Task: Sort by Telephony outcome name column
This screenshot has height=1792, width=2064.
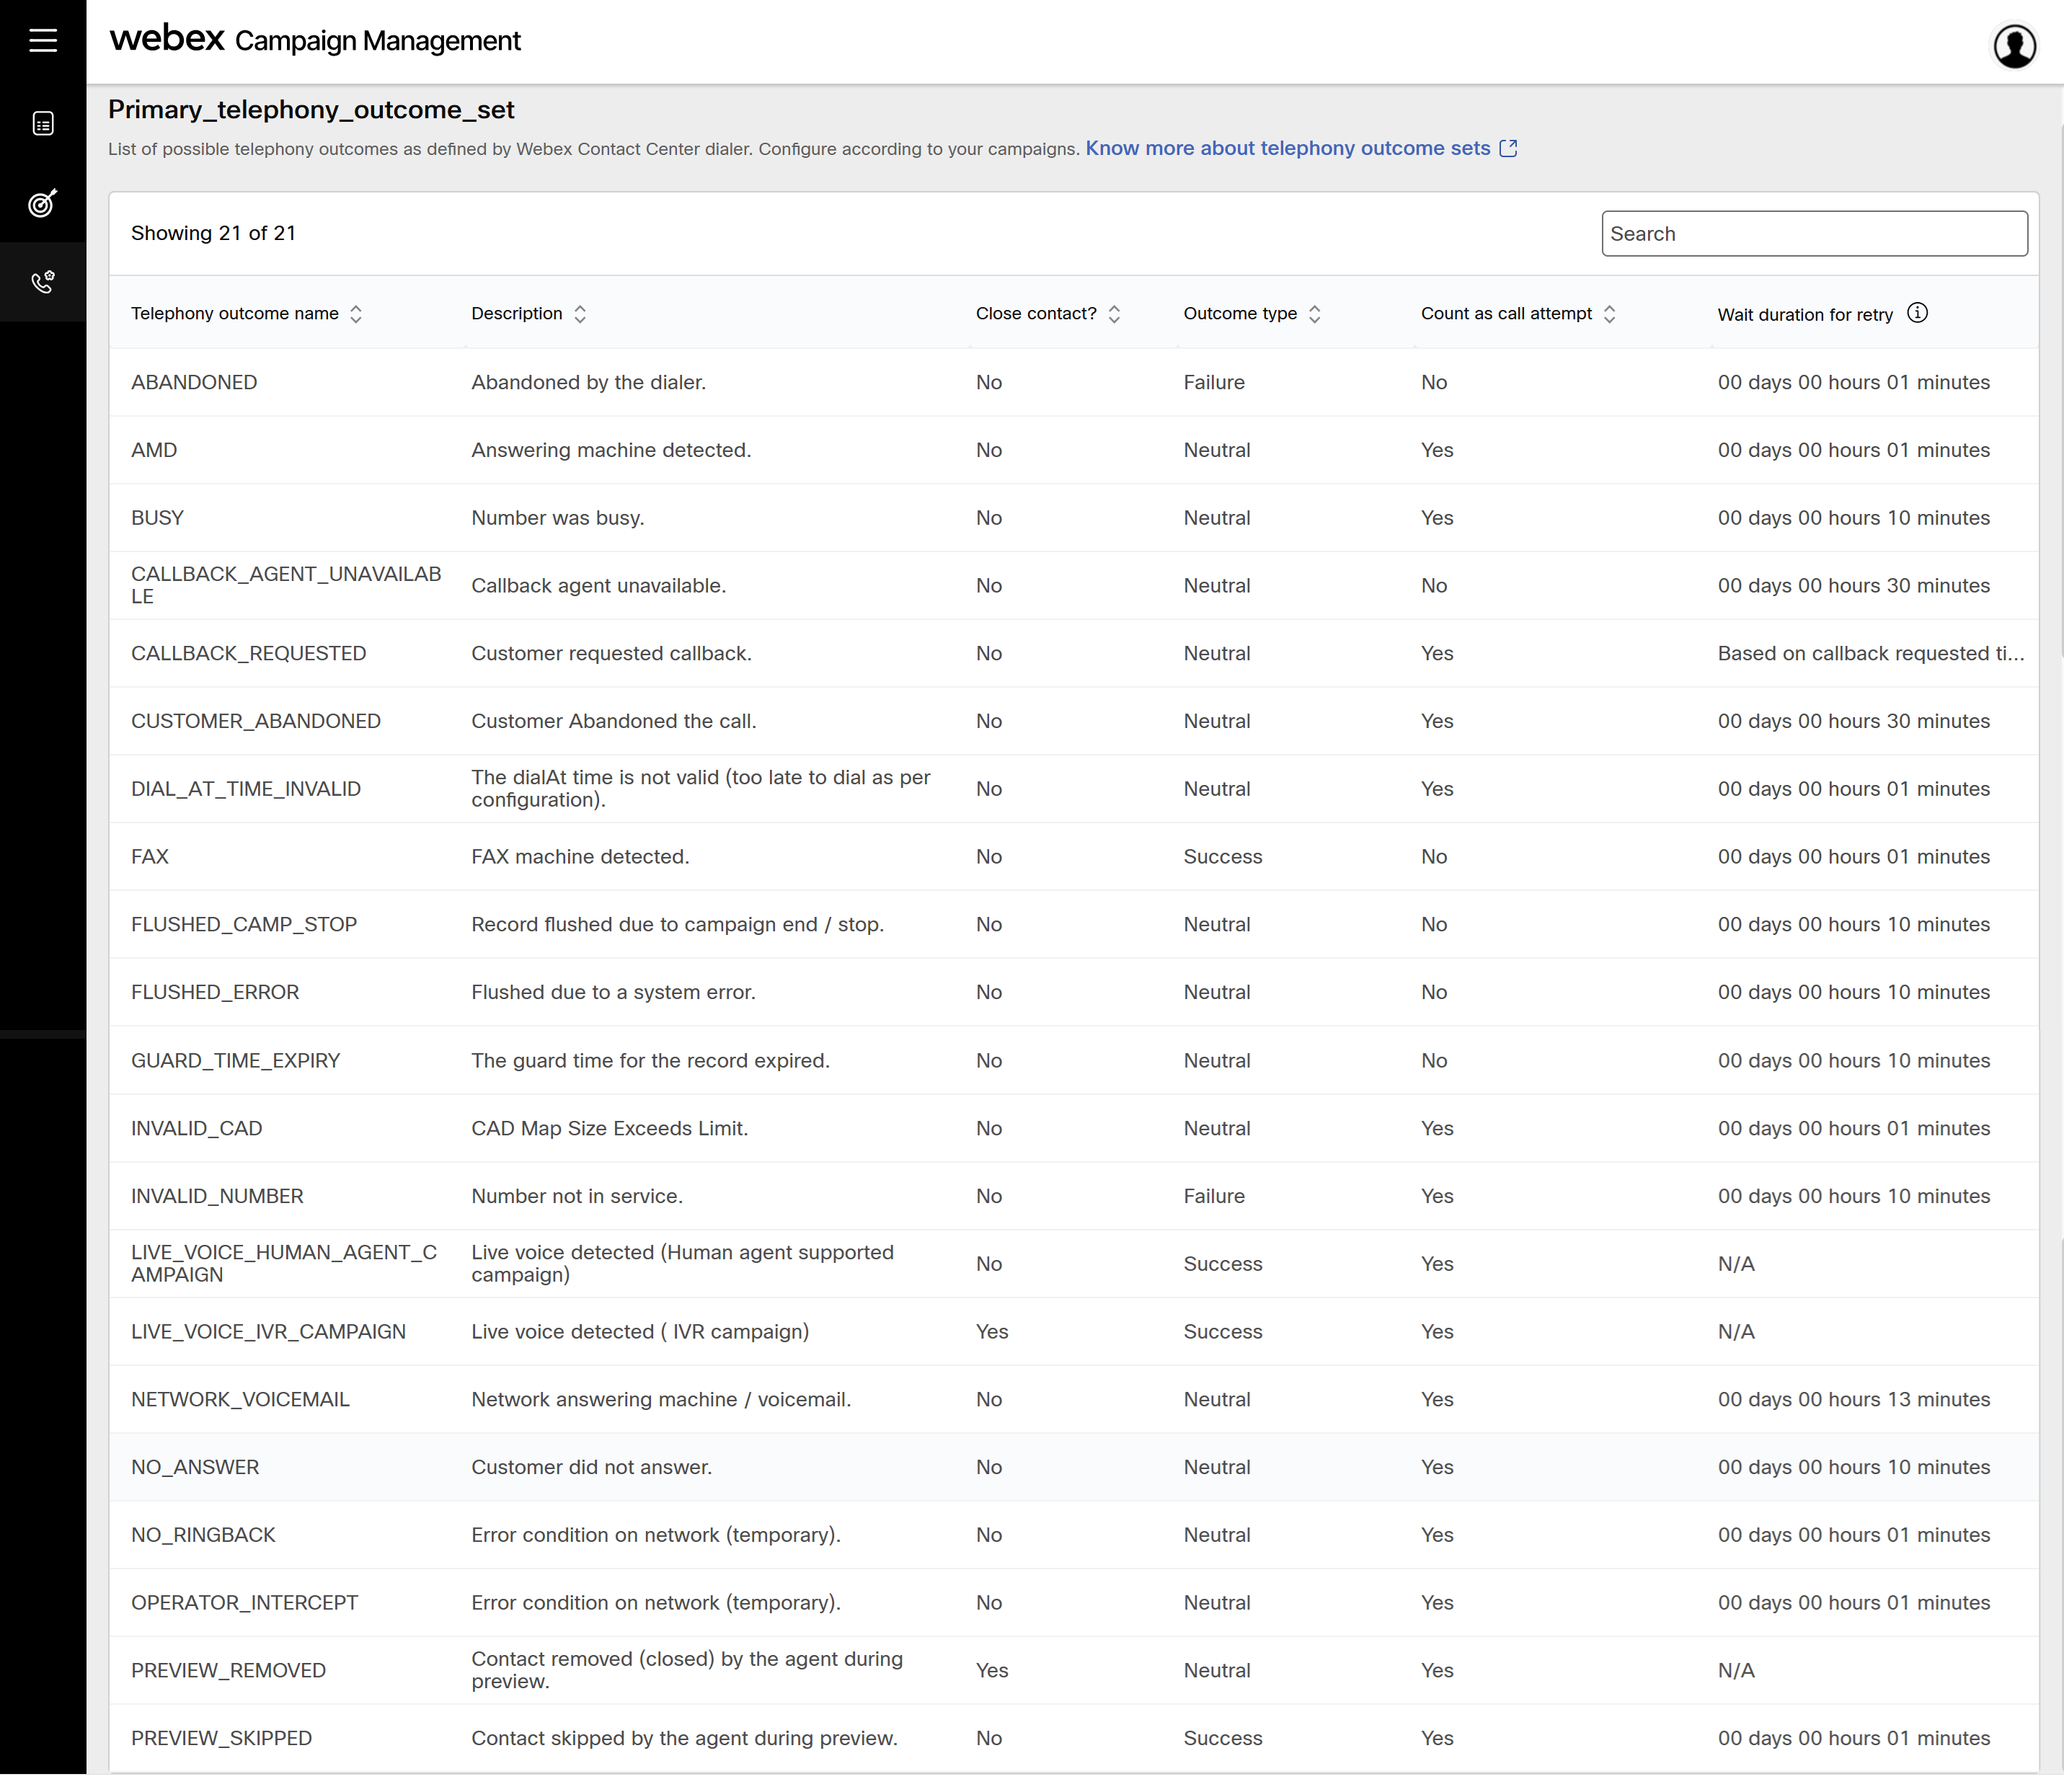Action: [x=355, y=314]
